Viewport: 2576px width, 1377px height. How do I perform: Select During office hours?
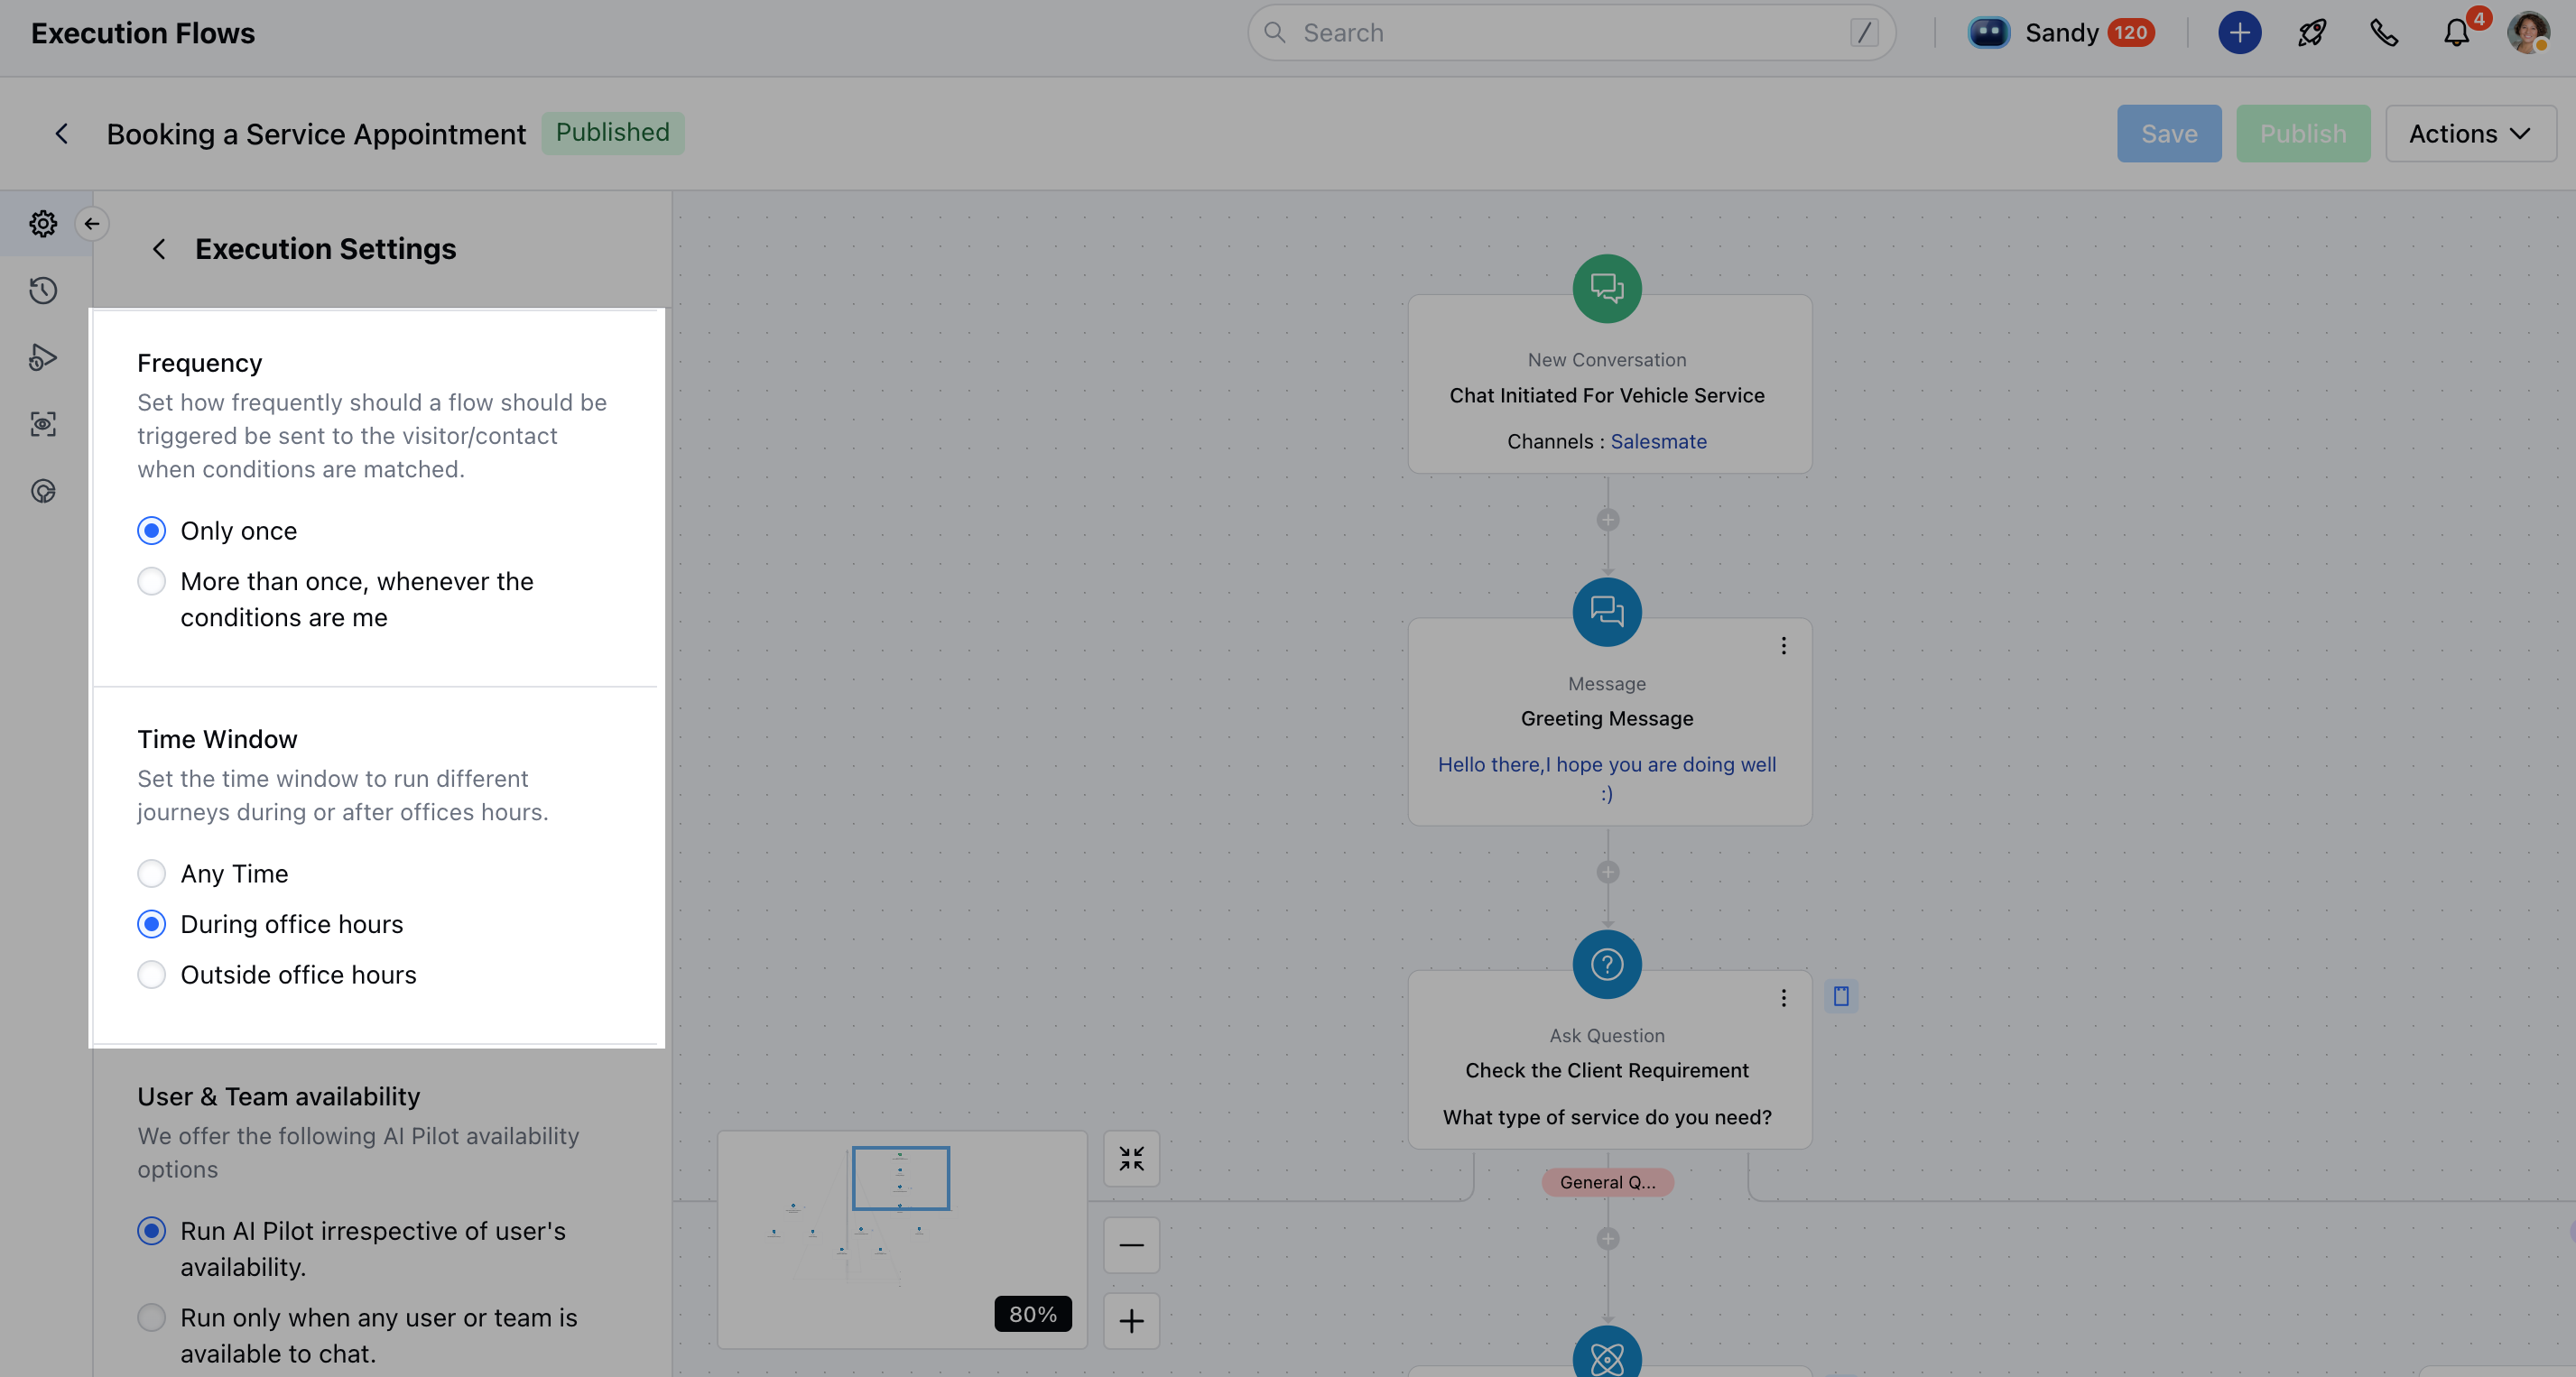[x=151, y=924]
